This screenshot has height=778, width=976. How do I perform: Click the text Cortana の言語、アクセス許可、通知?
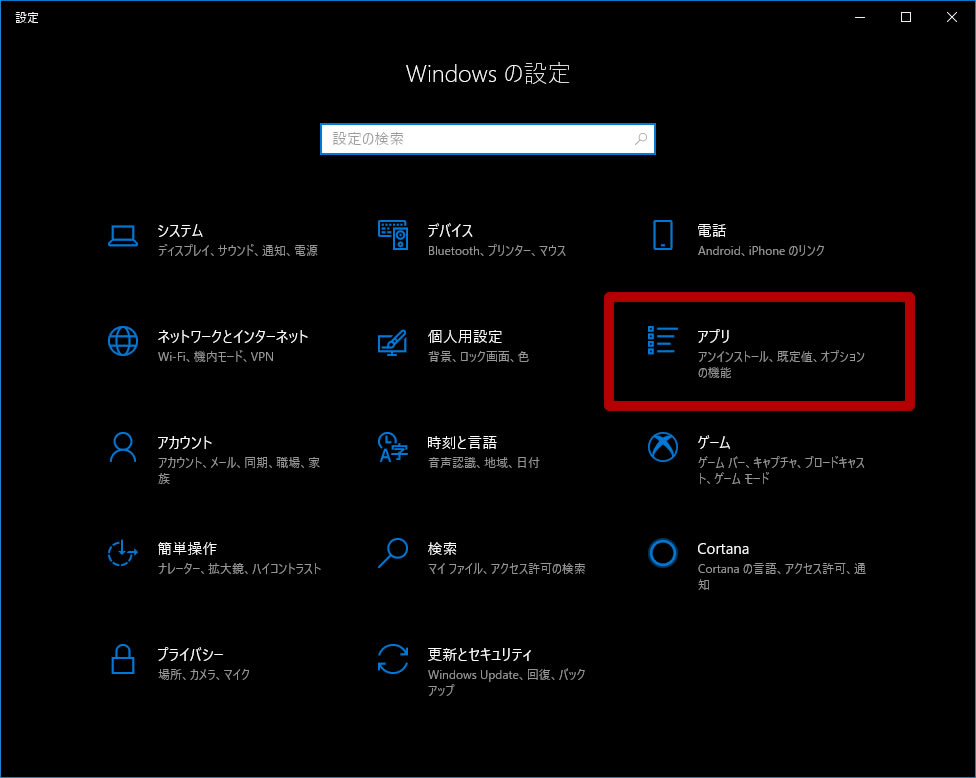[x=781, y=576]
